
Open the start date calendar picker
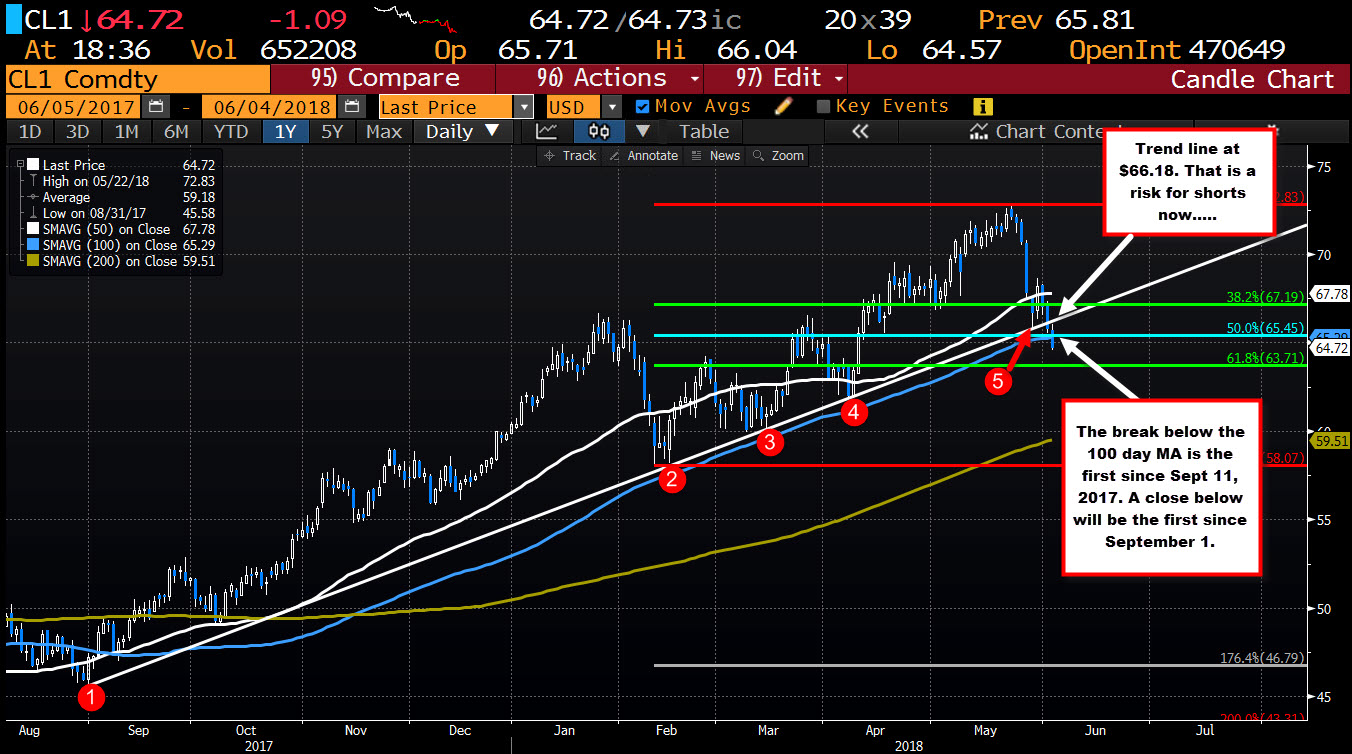pyautogui.click(x=155, y=107)
